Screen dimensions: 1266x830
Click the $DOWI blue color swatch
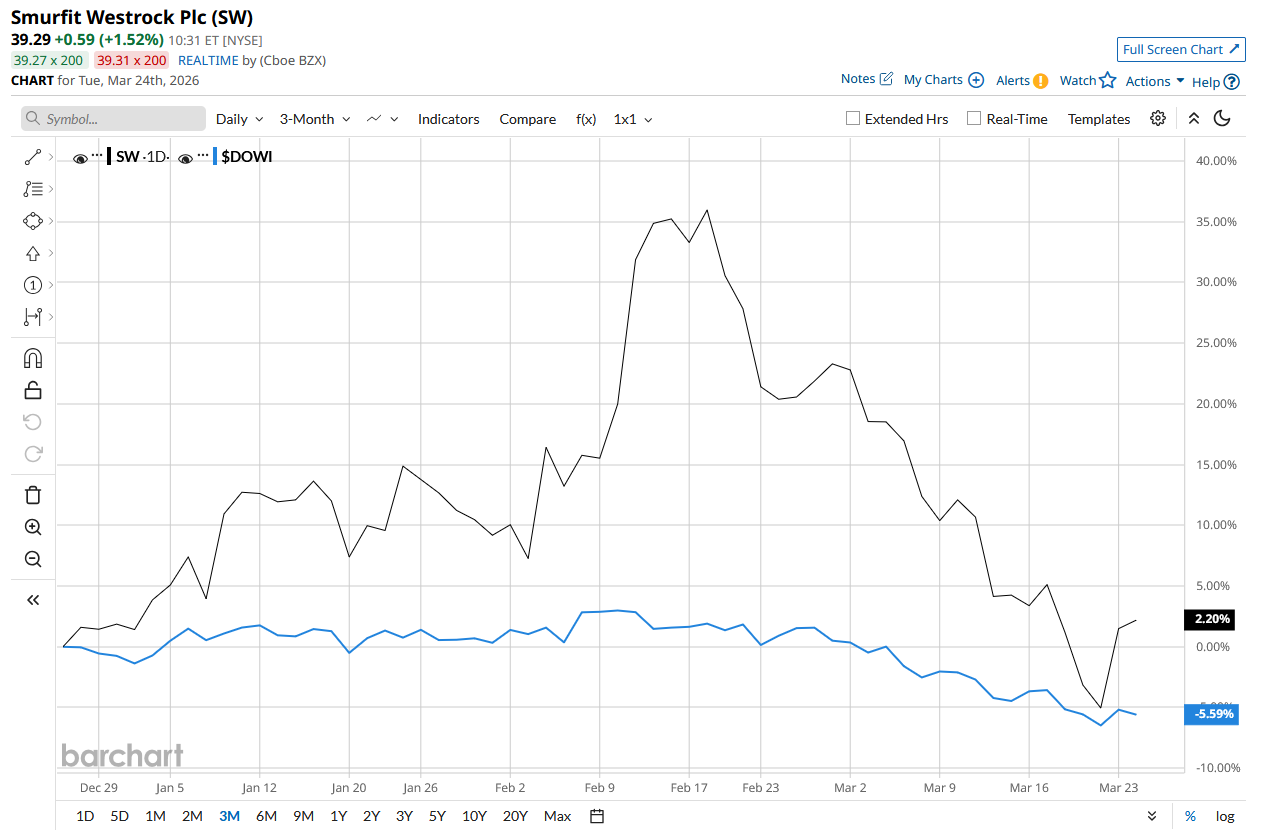pyautogui.click(x=214, y=157)
